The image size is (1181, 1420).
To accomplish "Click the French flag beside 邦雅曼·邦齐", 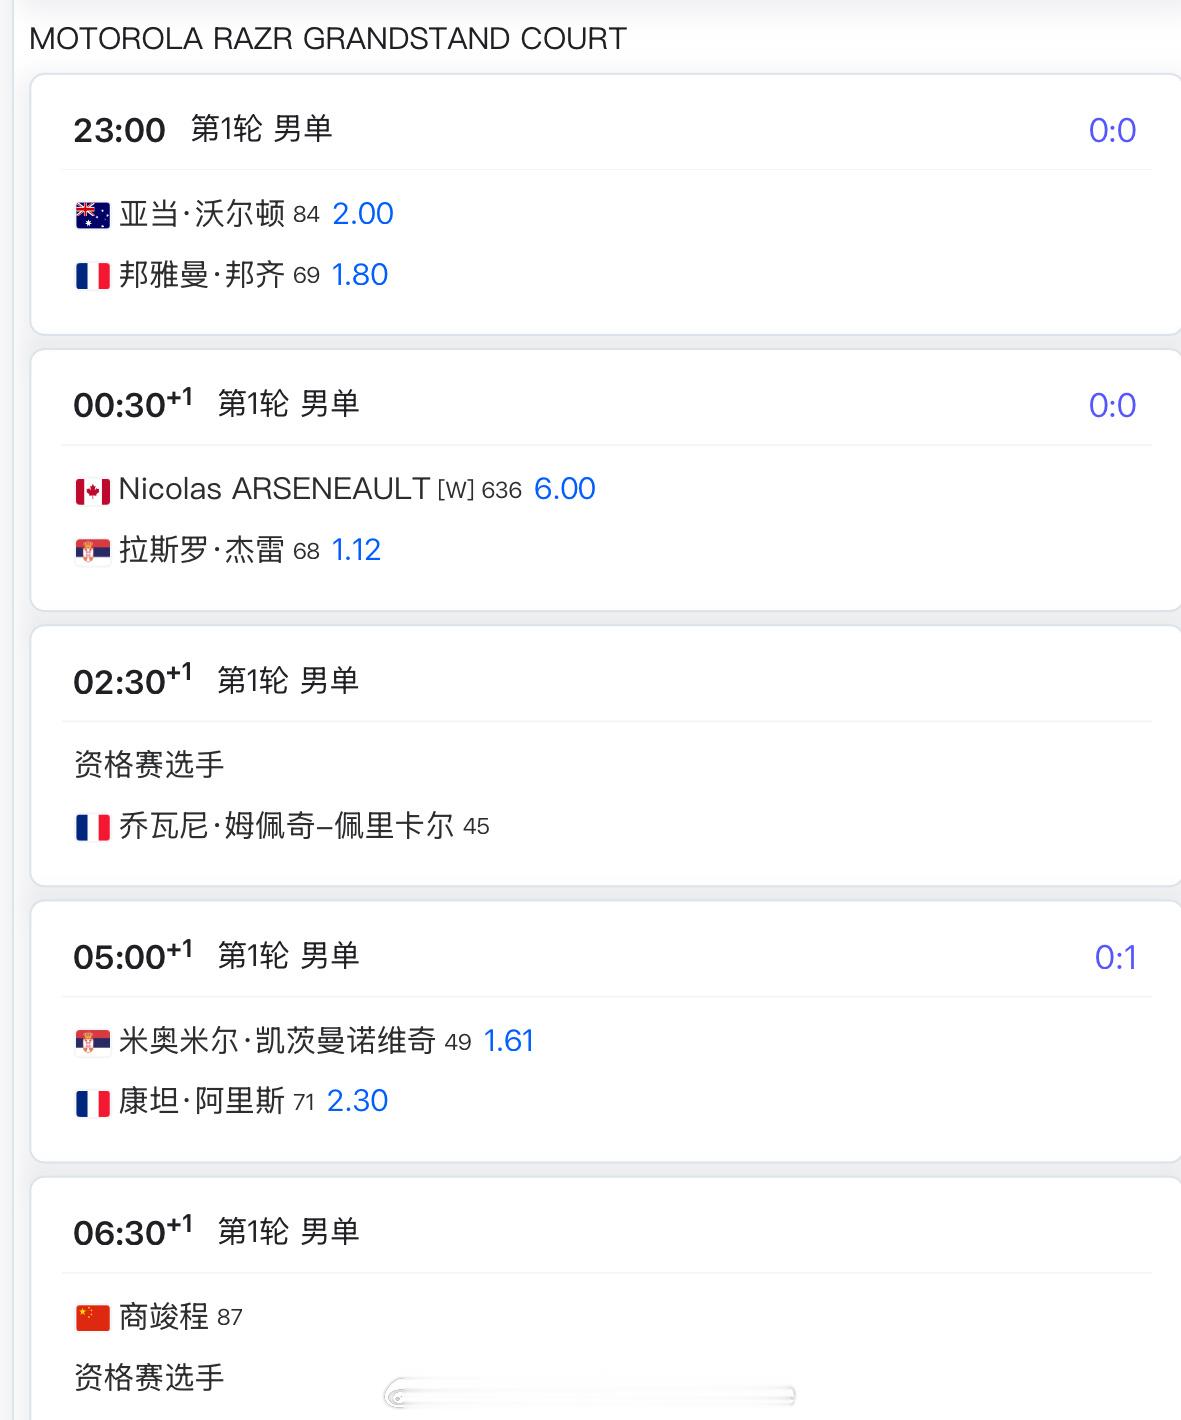I will 93,276.
